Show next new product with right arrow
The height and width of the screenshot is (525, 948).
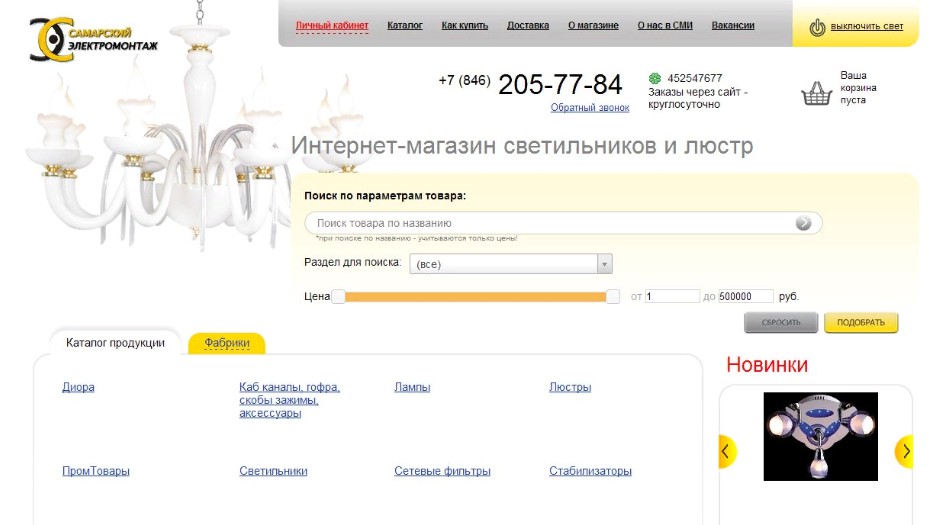pyautogui.click(x=904, y=451)
